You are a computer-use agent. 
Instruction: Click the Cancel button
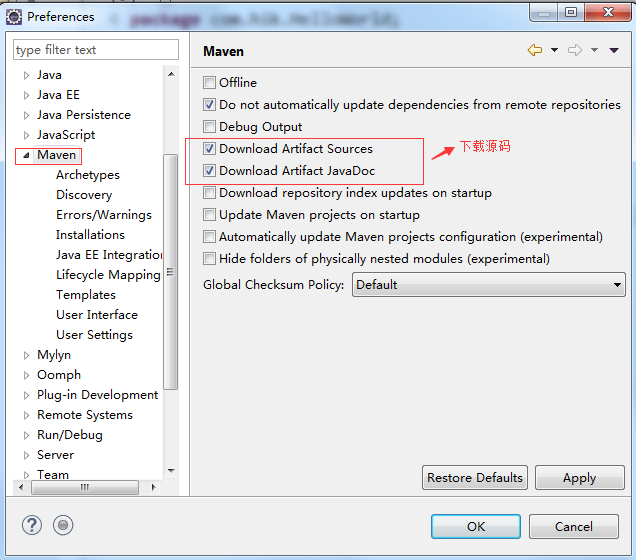(574, 526)
